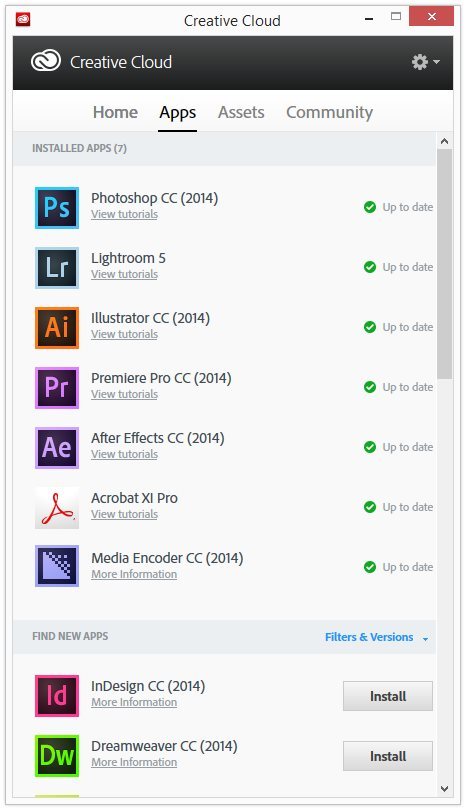Image resolution: width=466 pixels, height=810 pixels.
Task: Open More Information for Media Encoder CC
Action: coord(134,574)
